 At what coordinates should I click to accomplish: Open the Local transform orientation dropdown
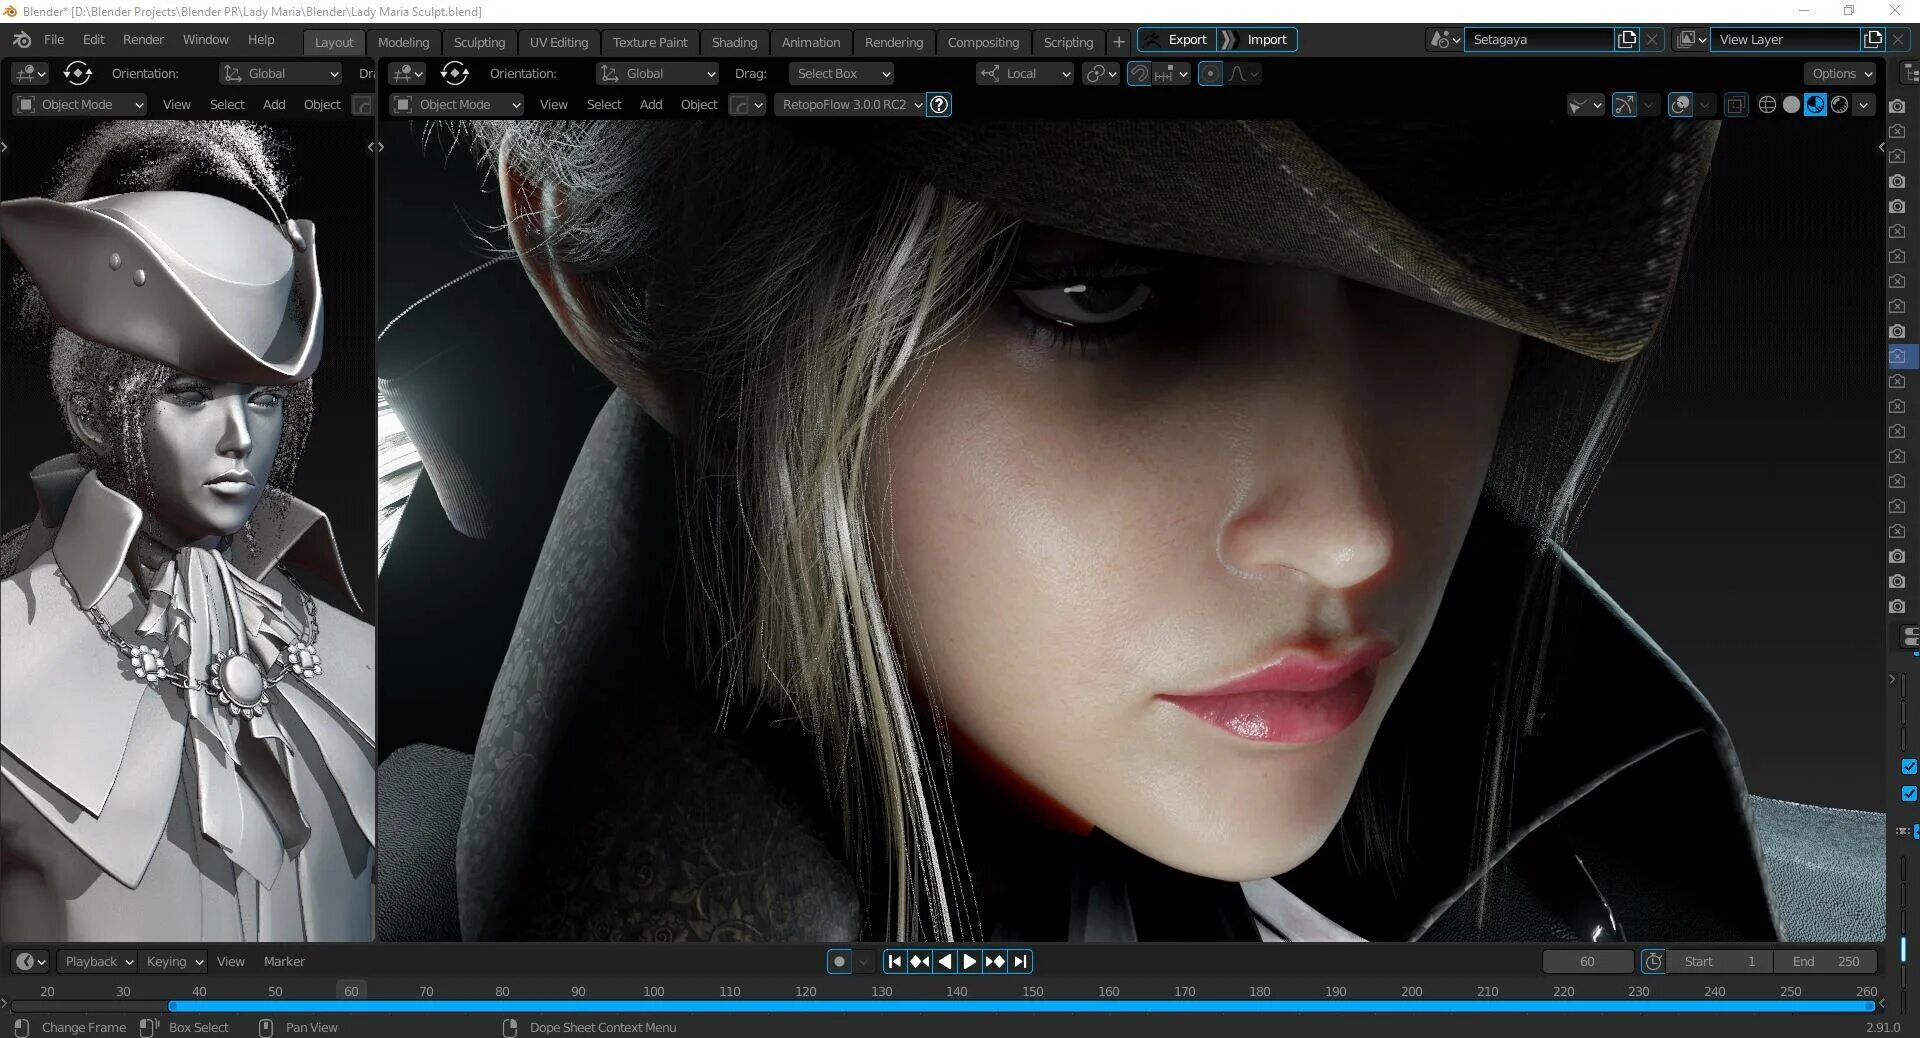click(x=1025, y=73)
